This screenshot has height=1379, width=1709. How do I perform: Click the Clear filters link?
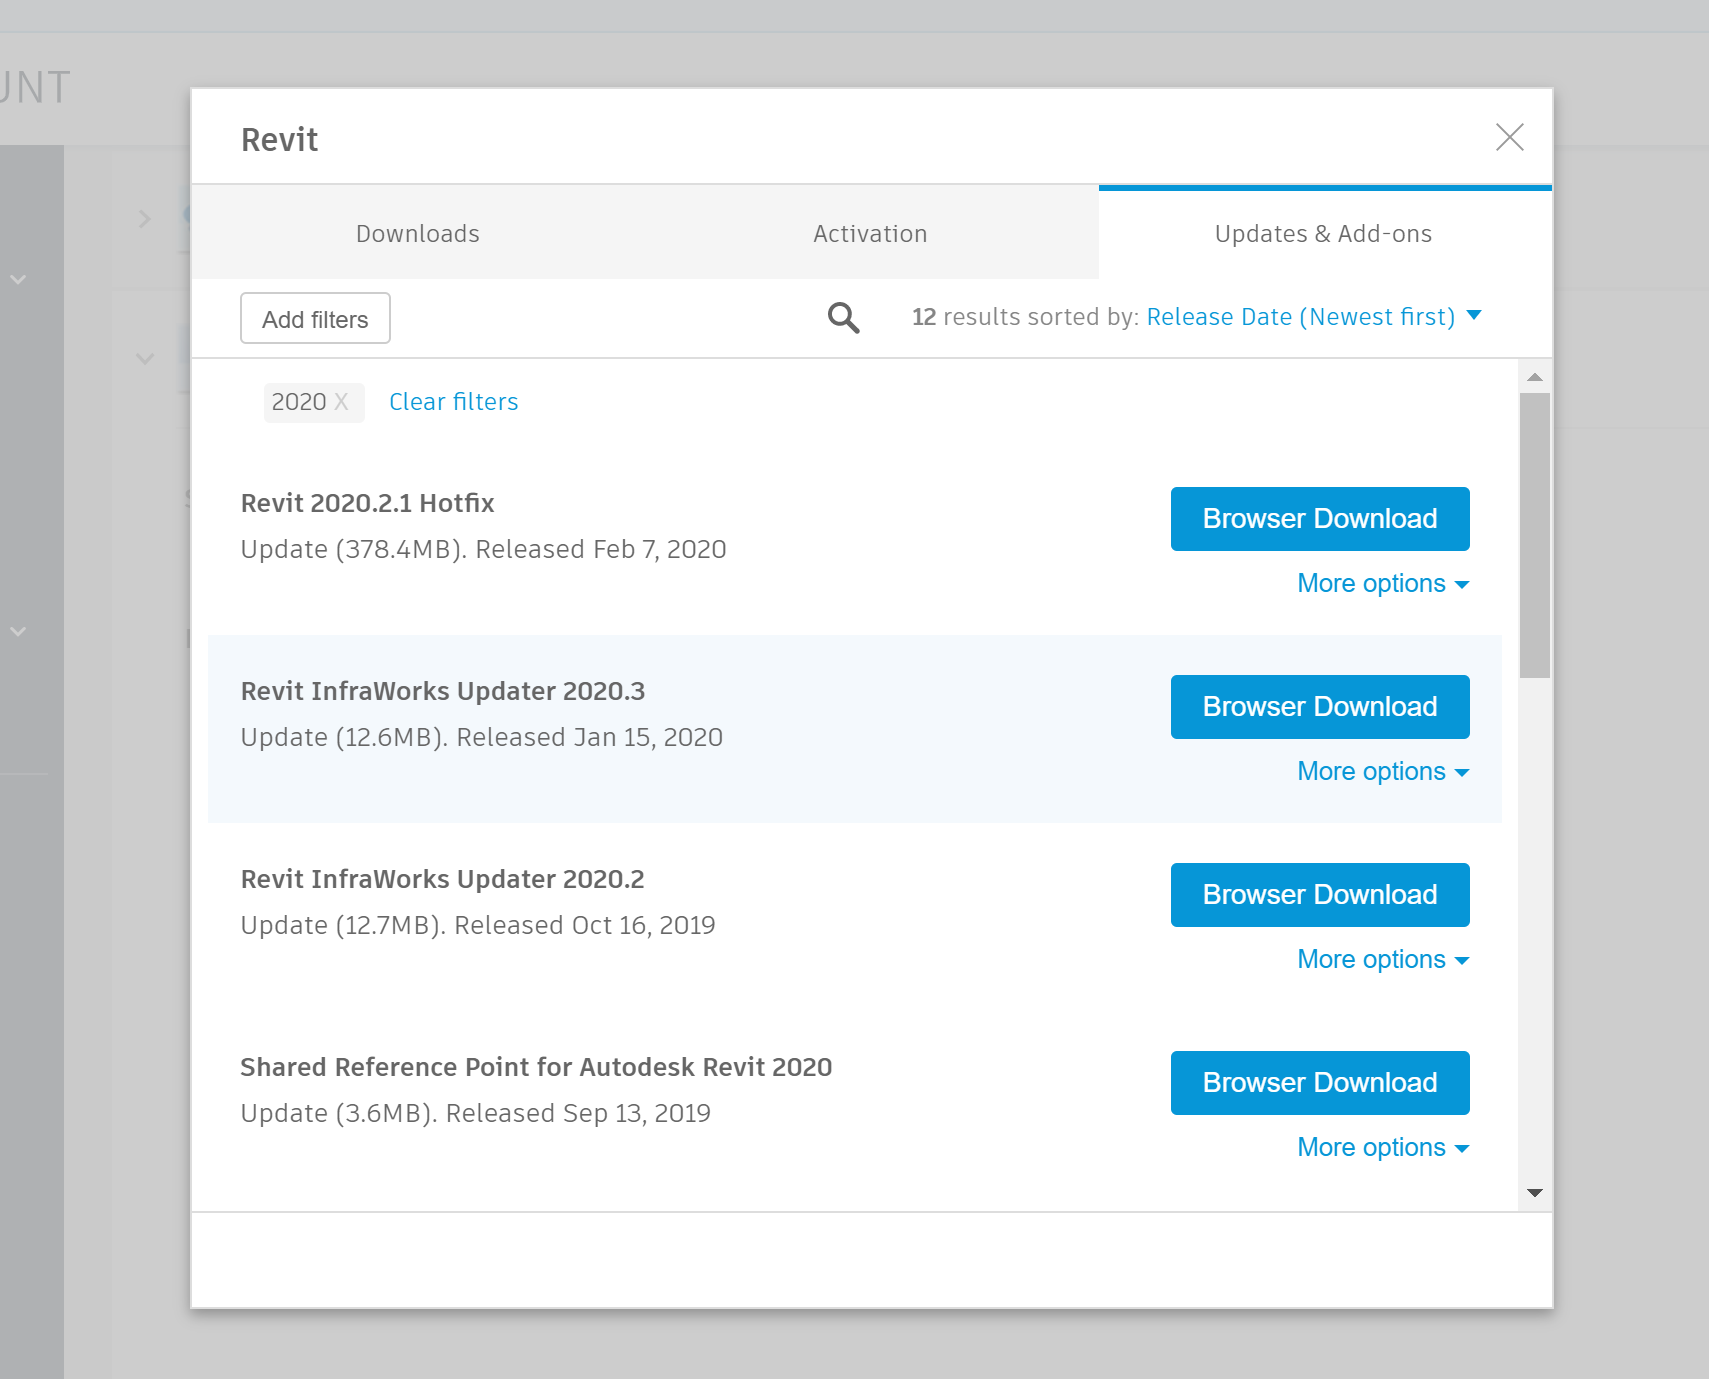[x=453, y=402]
